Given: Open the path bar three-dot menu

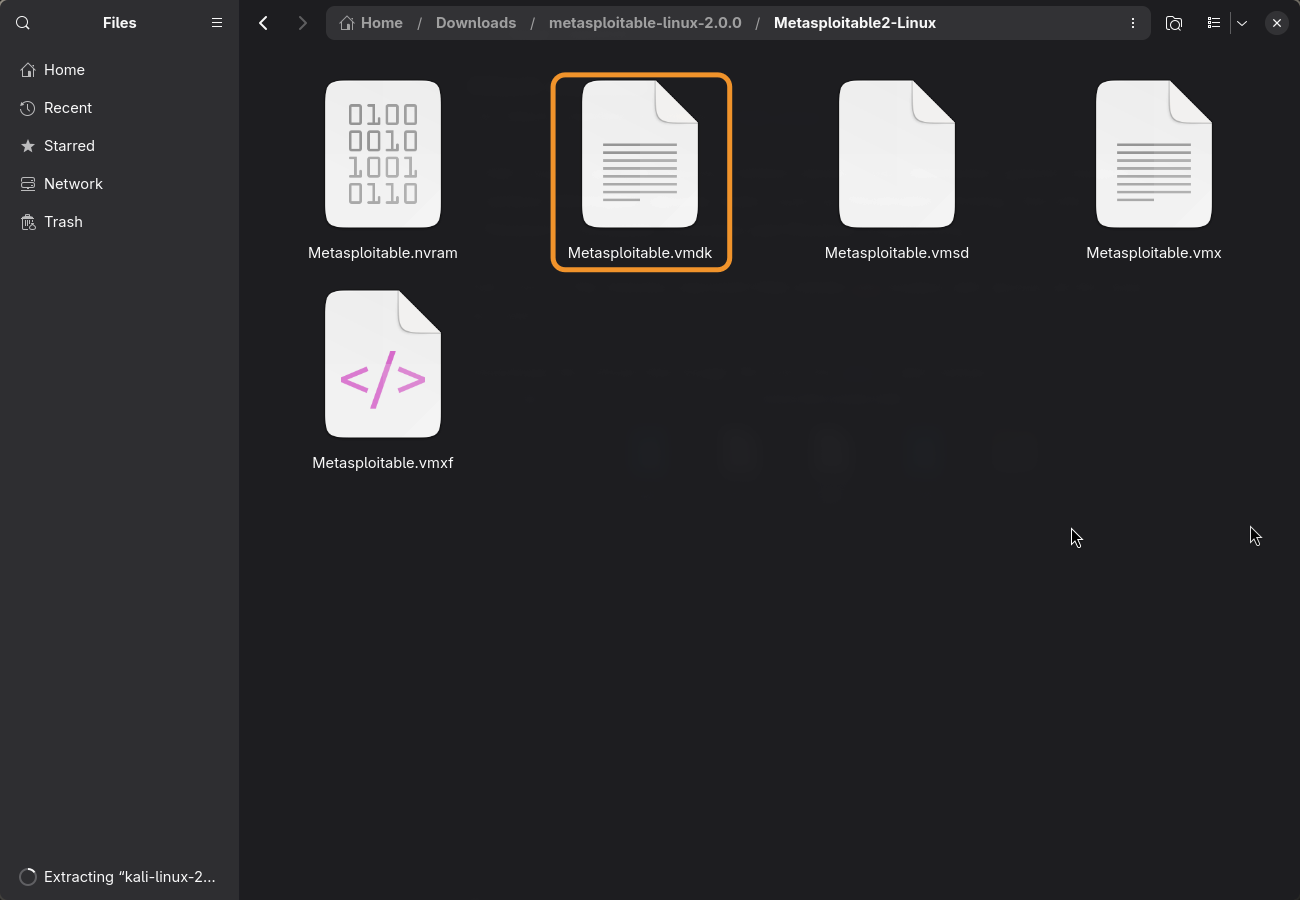Looking at the screenshot, I should click(x=1133, y=23).
